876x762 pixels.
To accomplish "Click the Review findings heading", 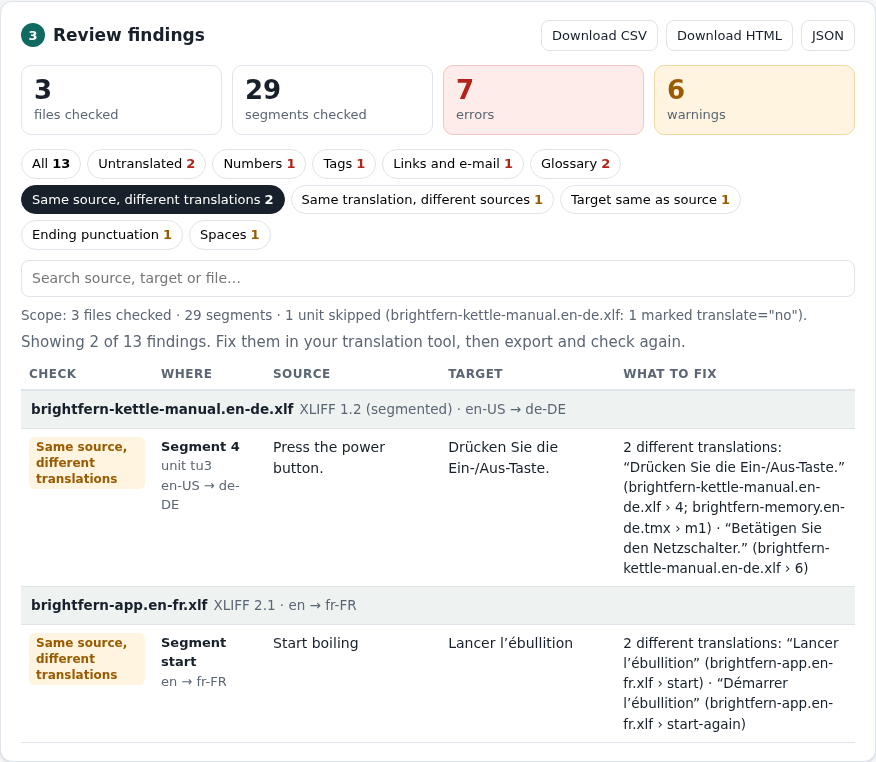I will pos(128,35).
